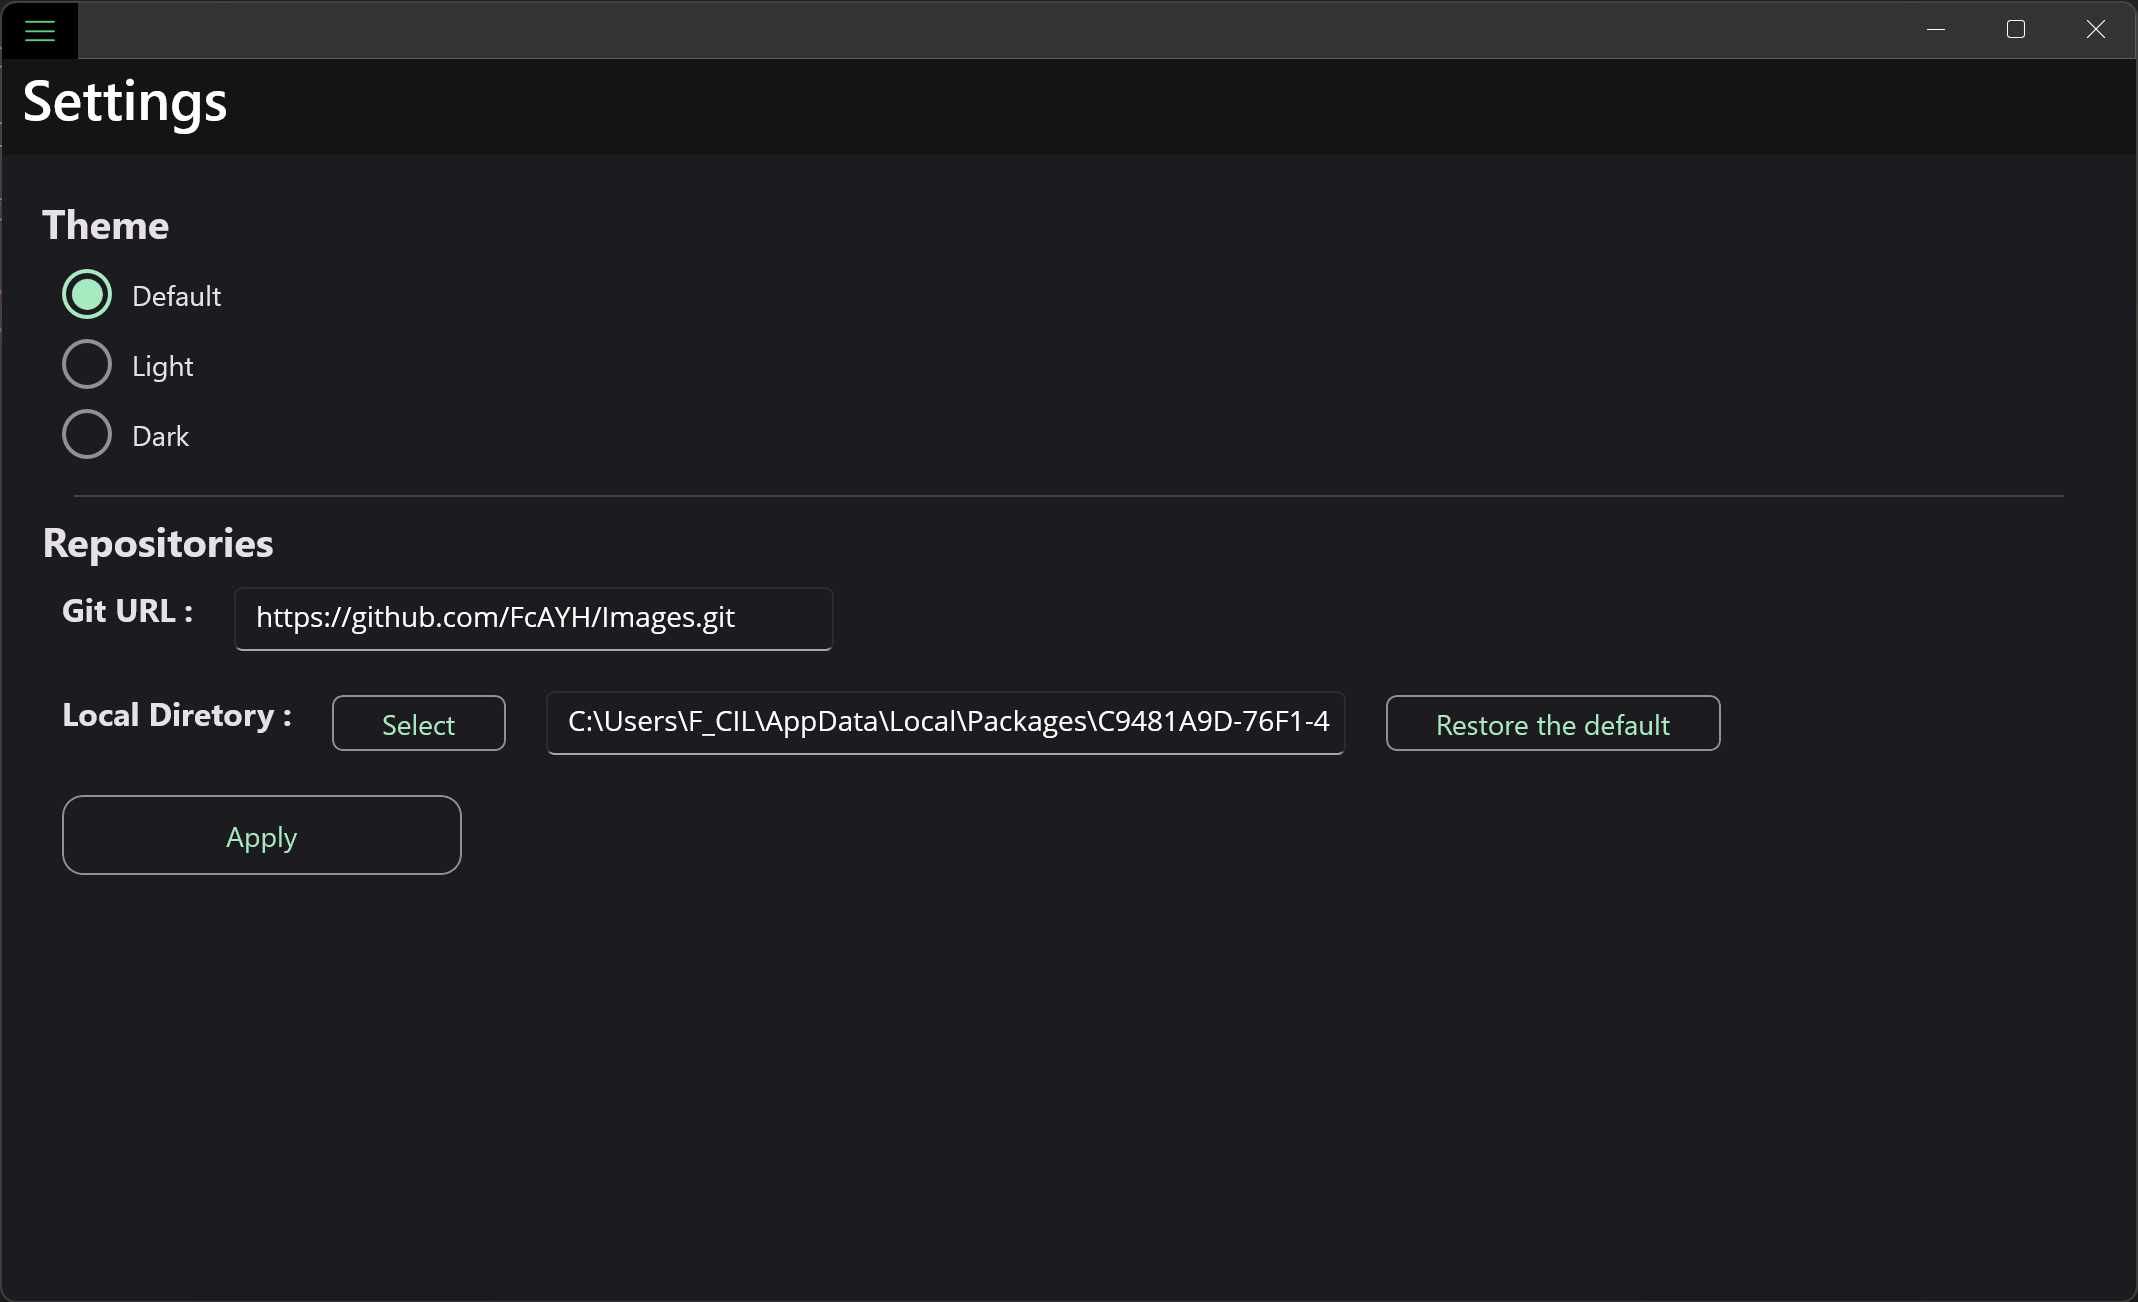The height and width of the screenshot is (1302, 2138).
Task: Open the hamburger navigation menu
Action: pos(39,30)
